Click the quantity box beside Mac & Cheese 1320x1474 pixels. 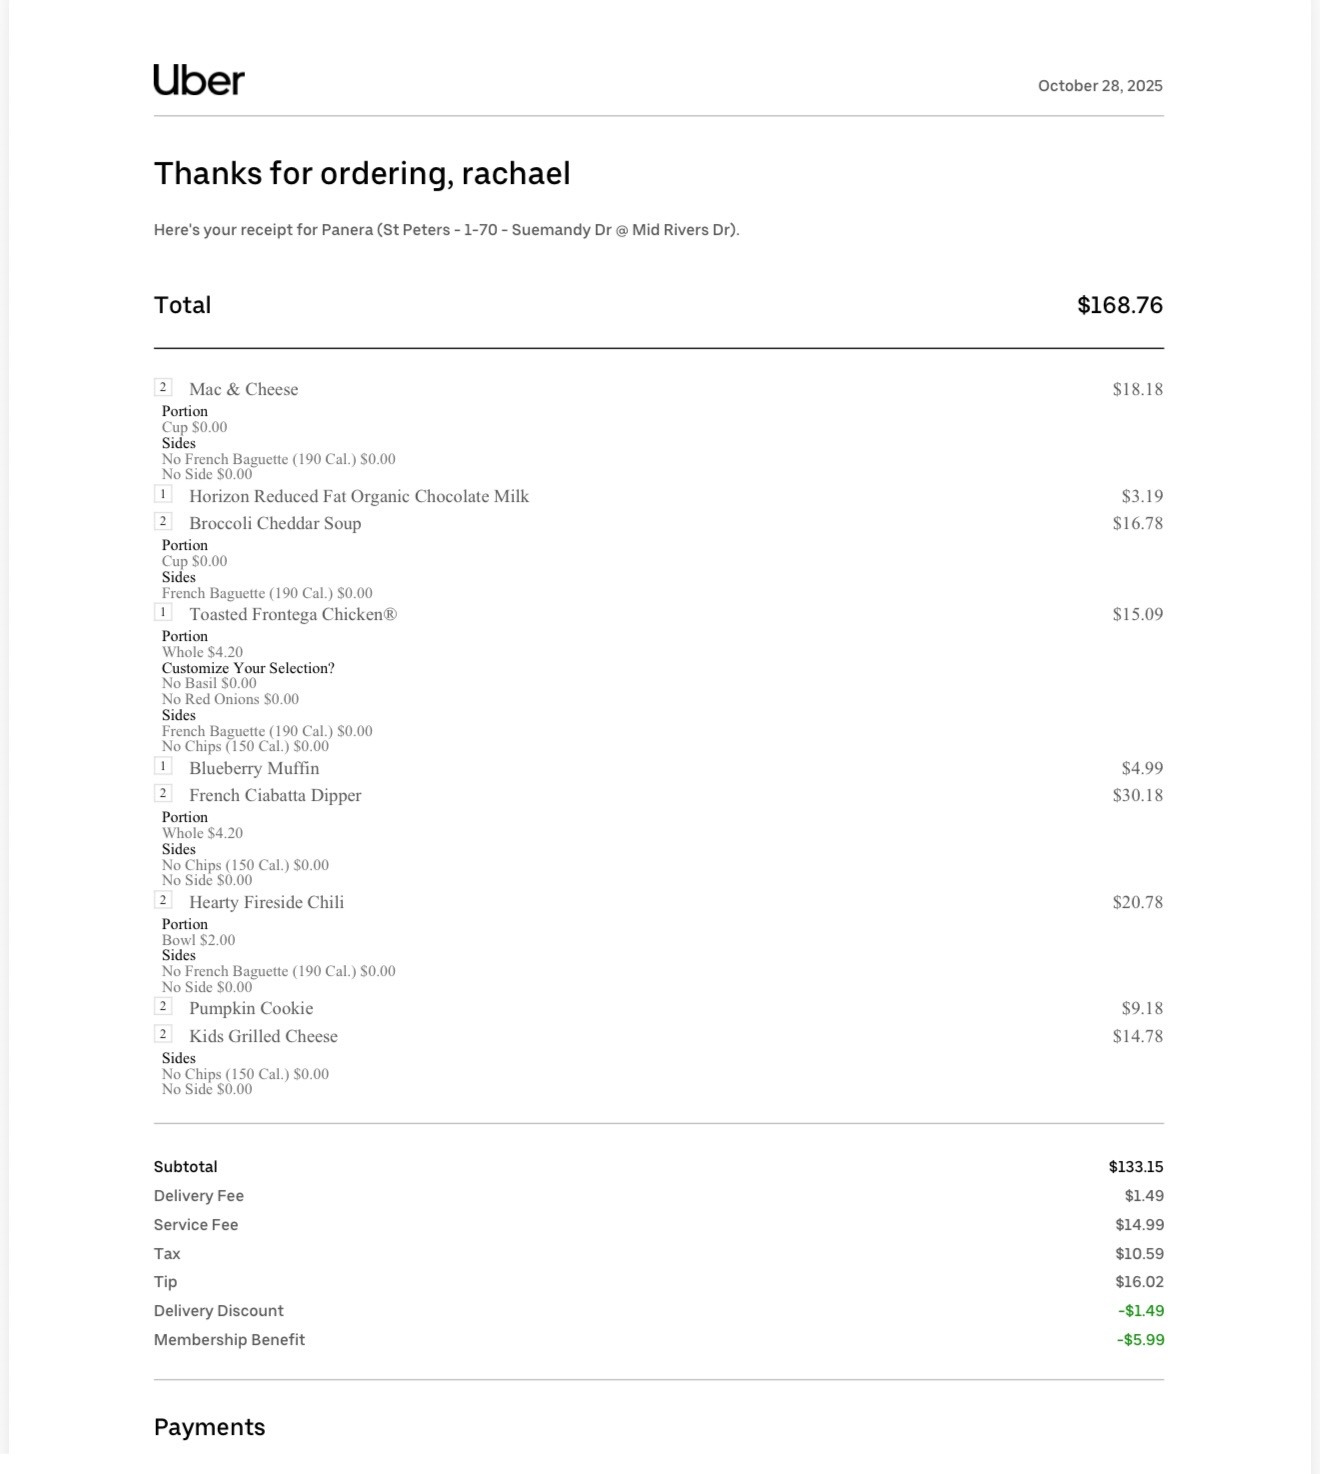(x=163, y=387)
